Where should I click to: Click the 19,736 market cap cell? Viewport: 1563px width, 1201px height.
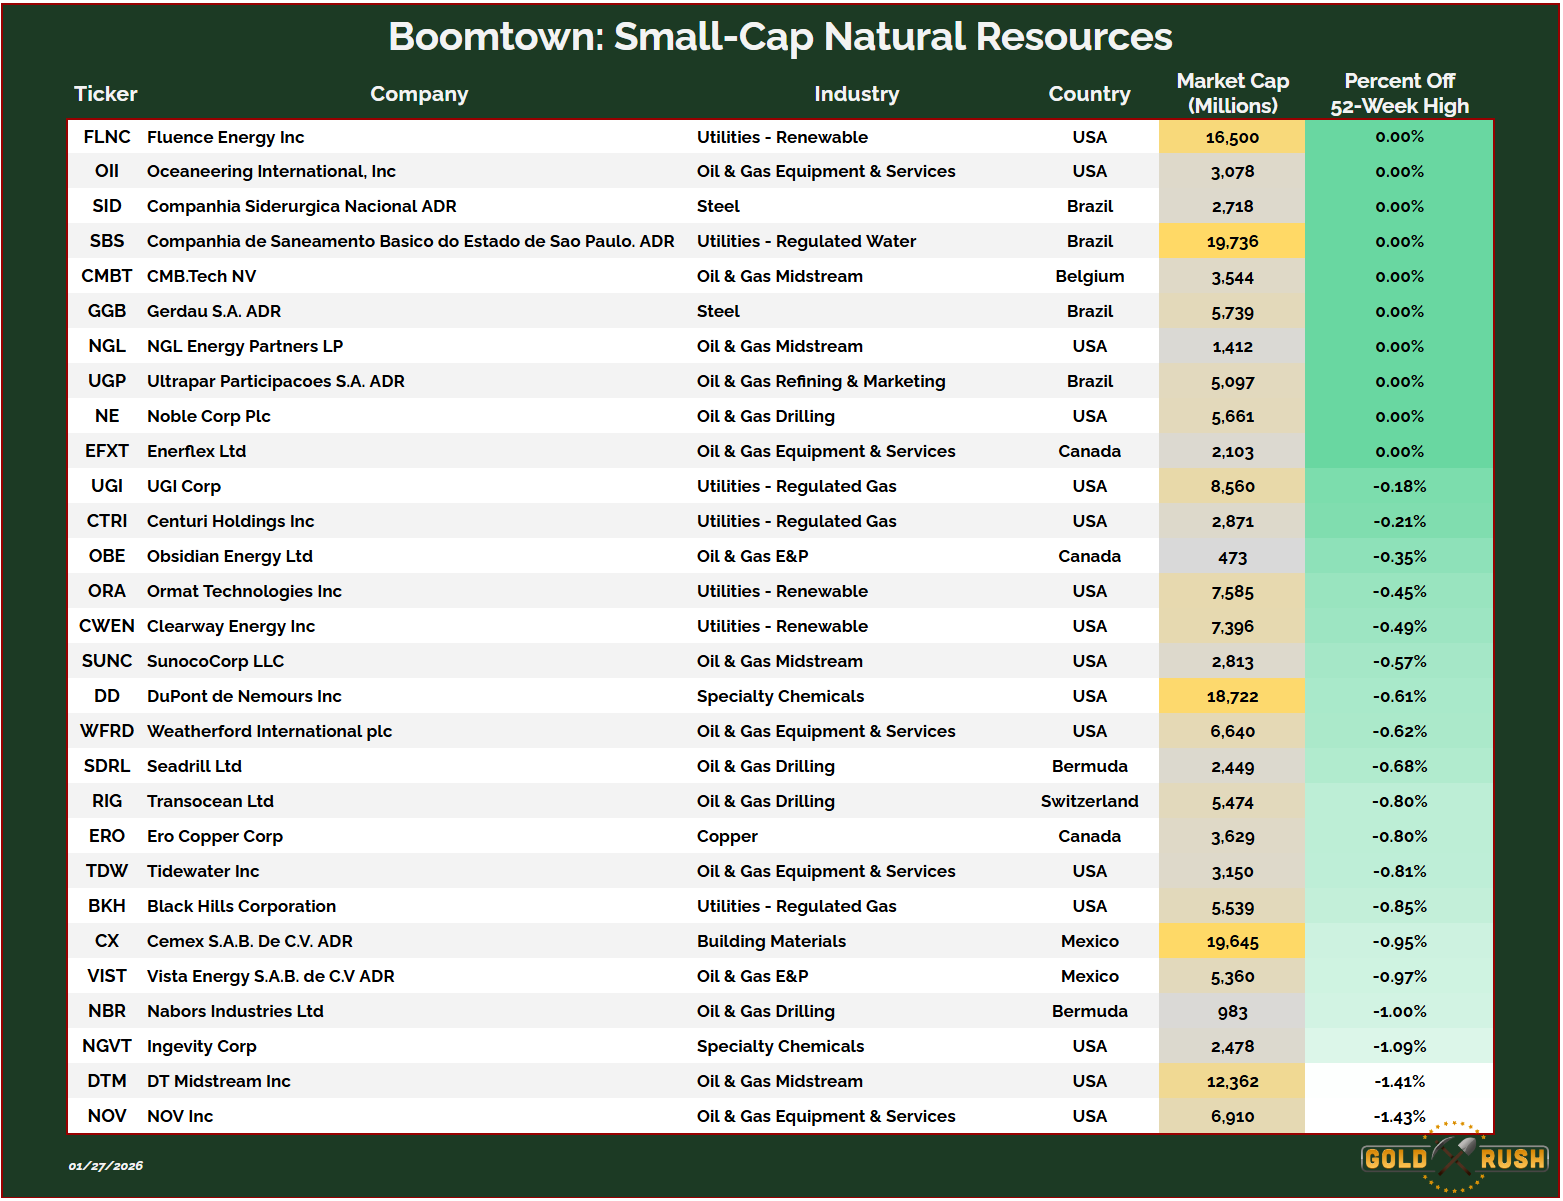tap(1232, 242)
